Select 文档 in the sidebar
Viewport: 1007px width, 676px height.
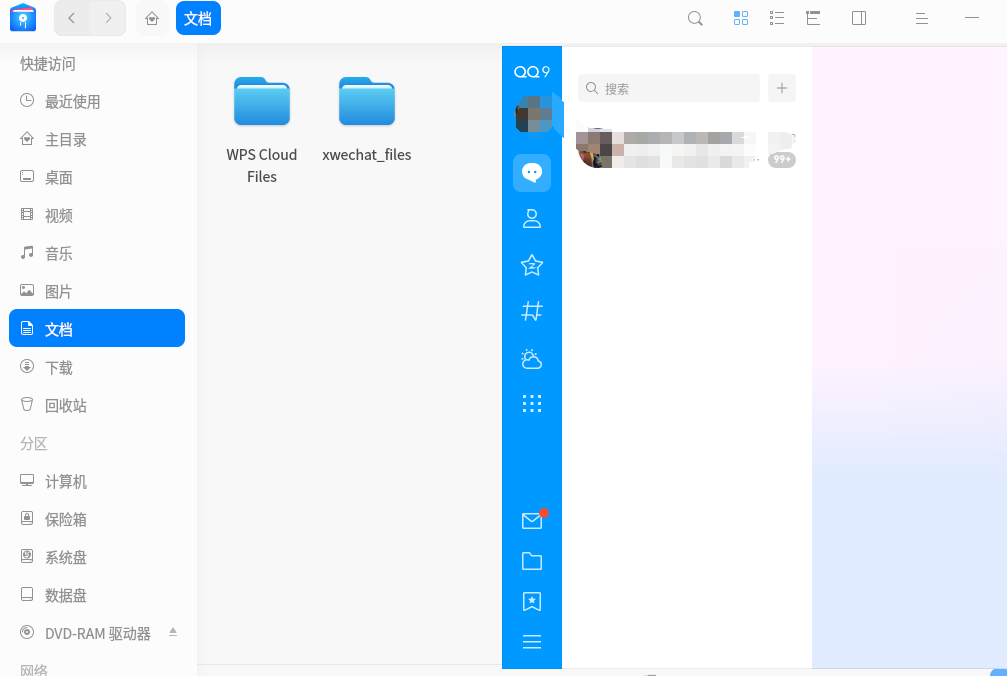pos(97,328)
